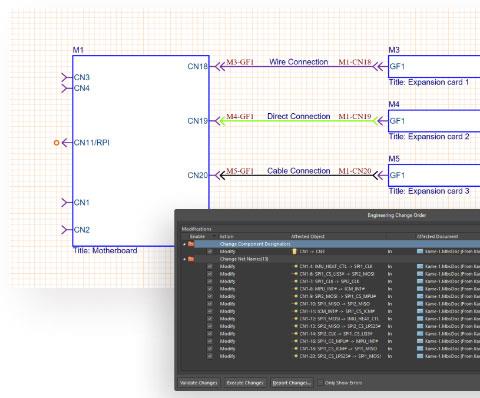Click the 'Cable Connection' label

(x=299, y=171)
